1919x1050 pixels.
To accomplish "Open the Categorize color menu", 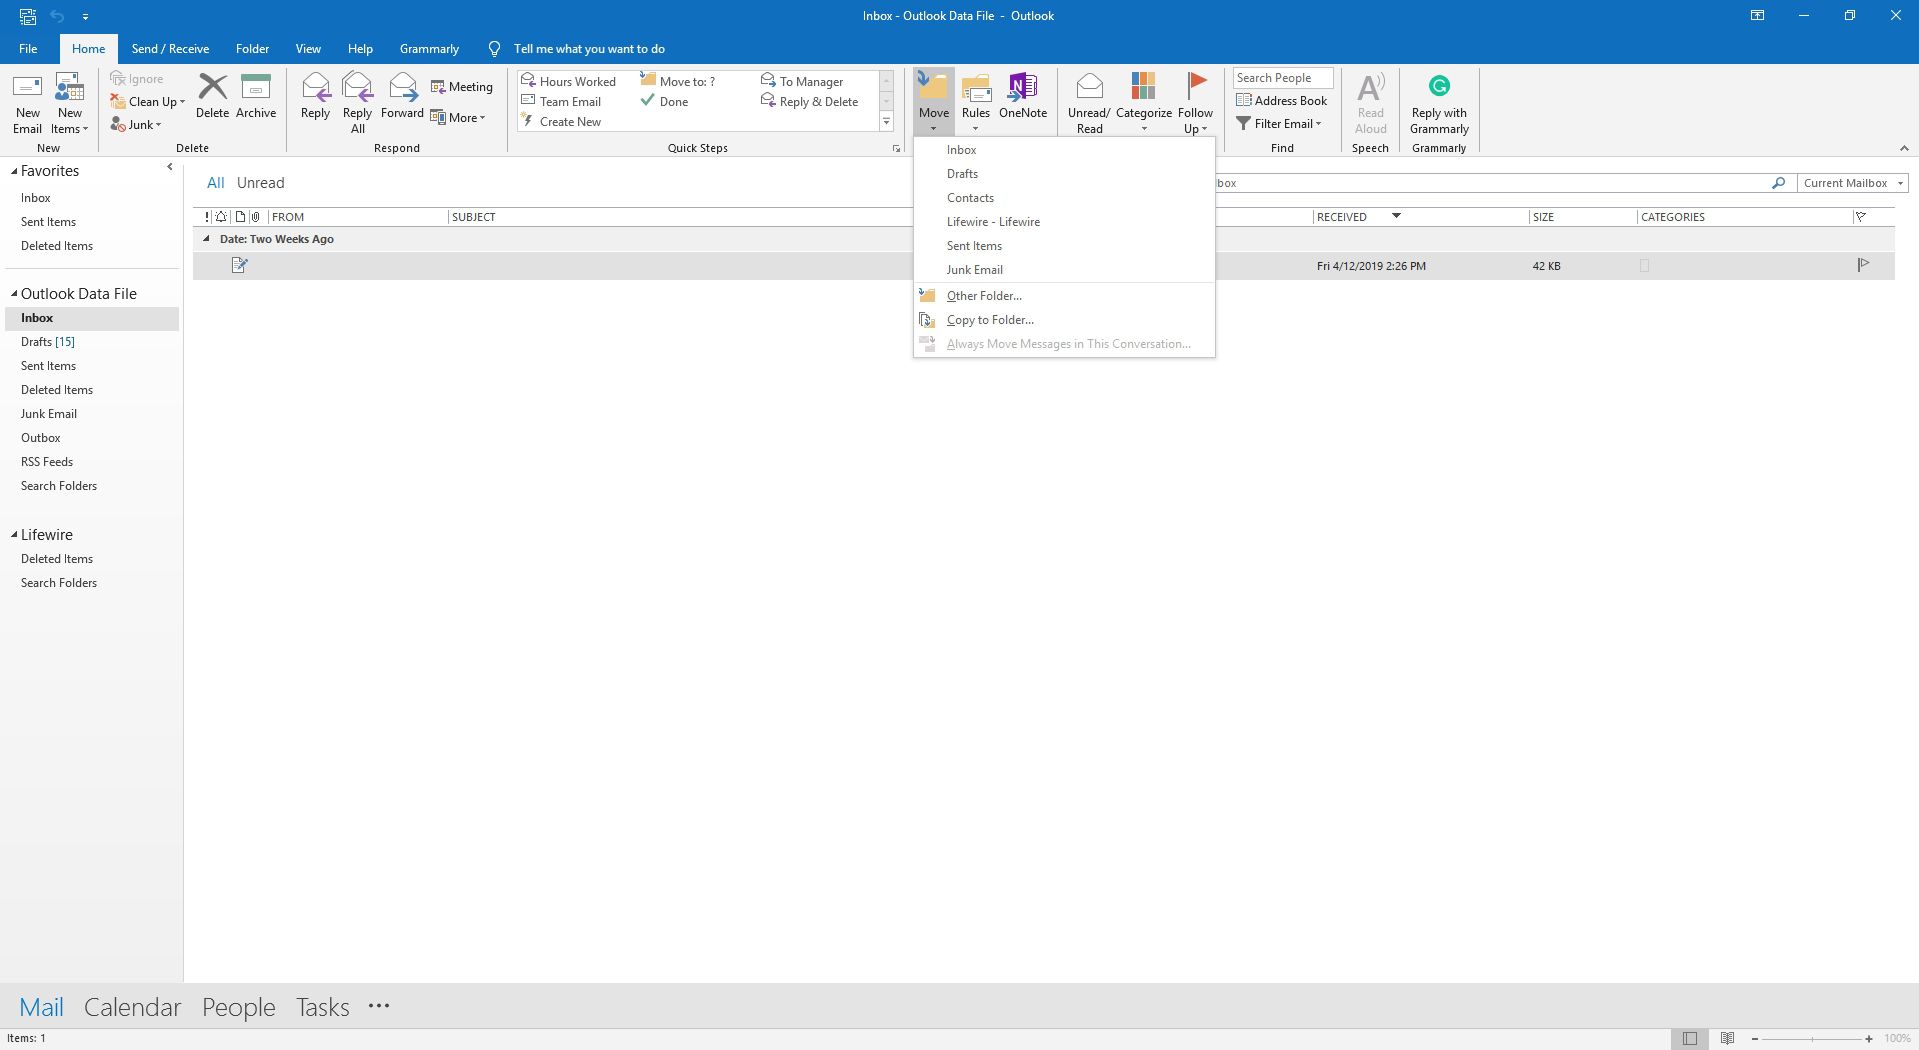I will click(1143, 102).
